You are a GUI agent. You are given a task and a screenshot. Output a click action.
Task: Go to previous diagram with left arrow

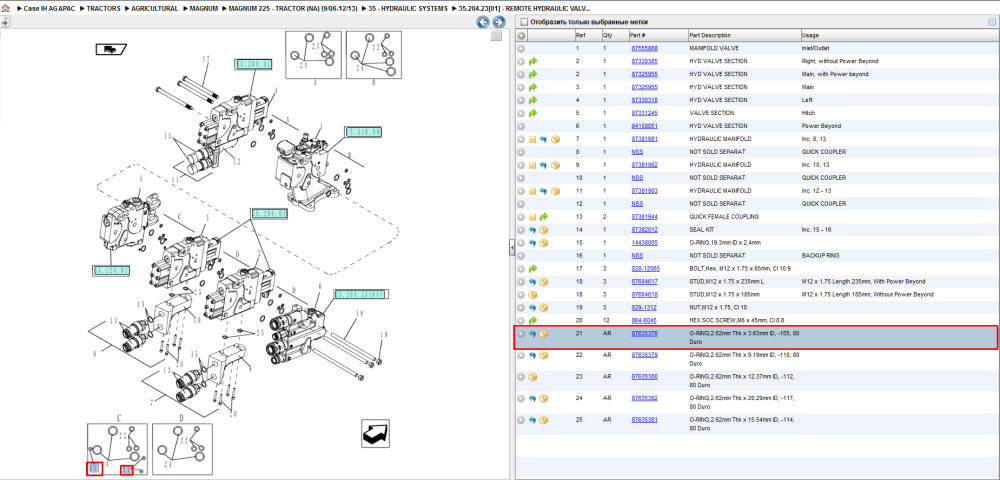click(x=483, y=22)
